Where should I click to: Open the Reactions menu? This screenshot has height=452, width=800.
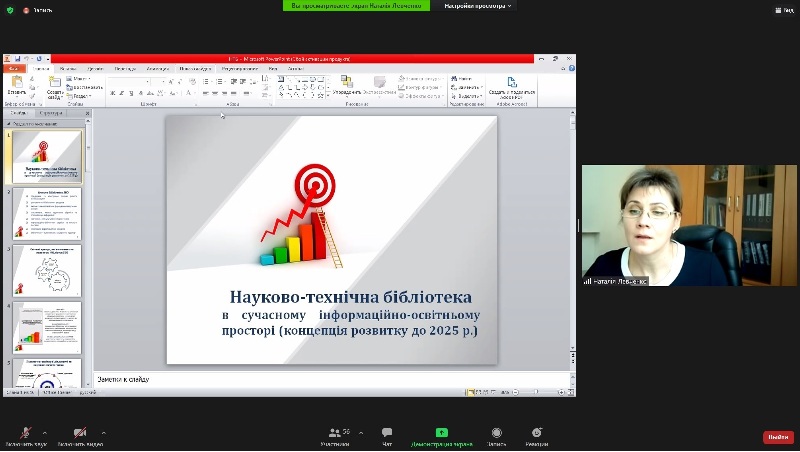(537, 433)
